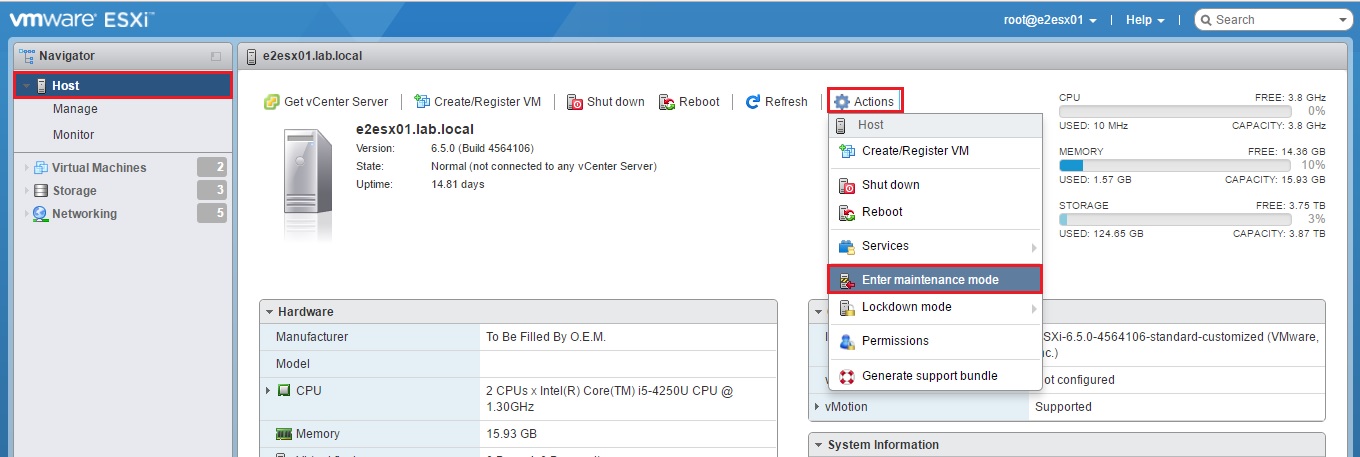Choose Shut down from Actions menu
Viewport: 1360px width, 457px height.
point(936,185)
